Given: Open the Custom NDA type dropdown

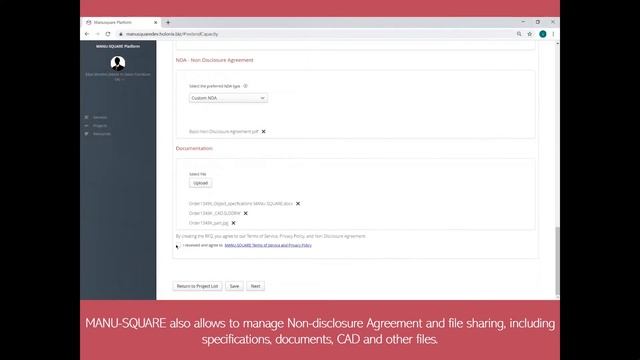Looking at the screenshot, I should click(x=228, y=98).
